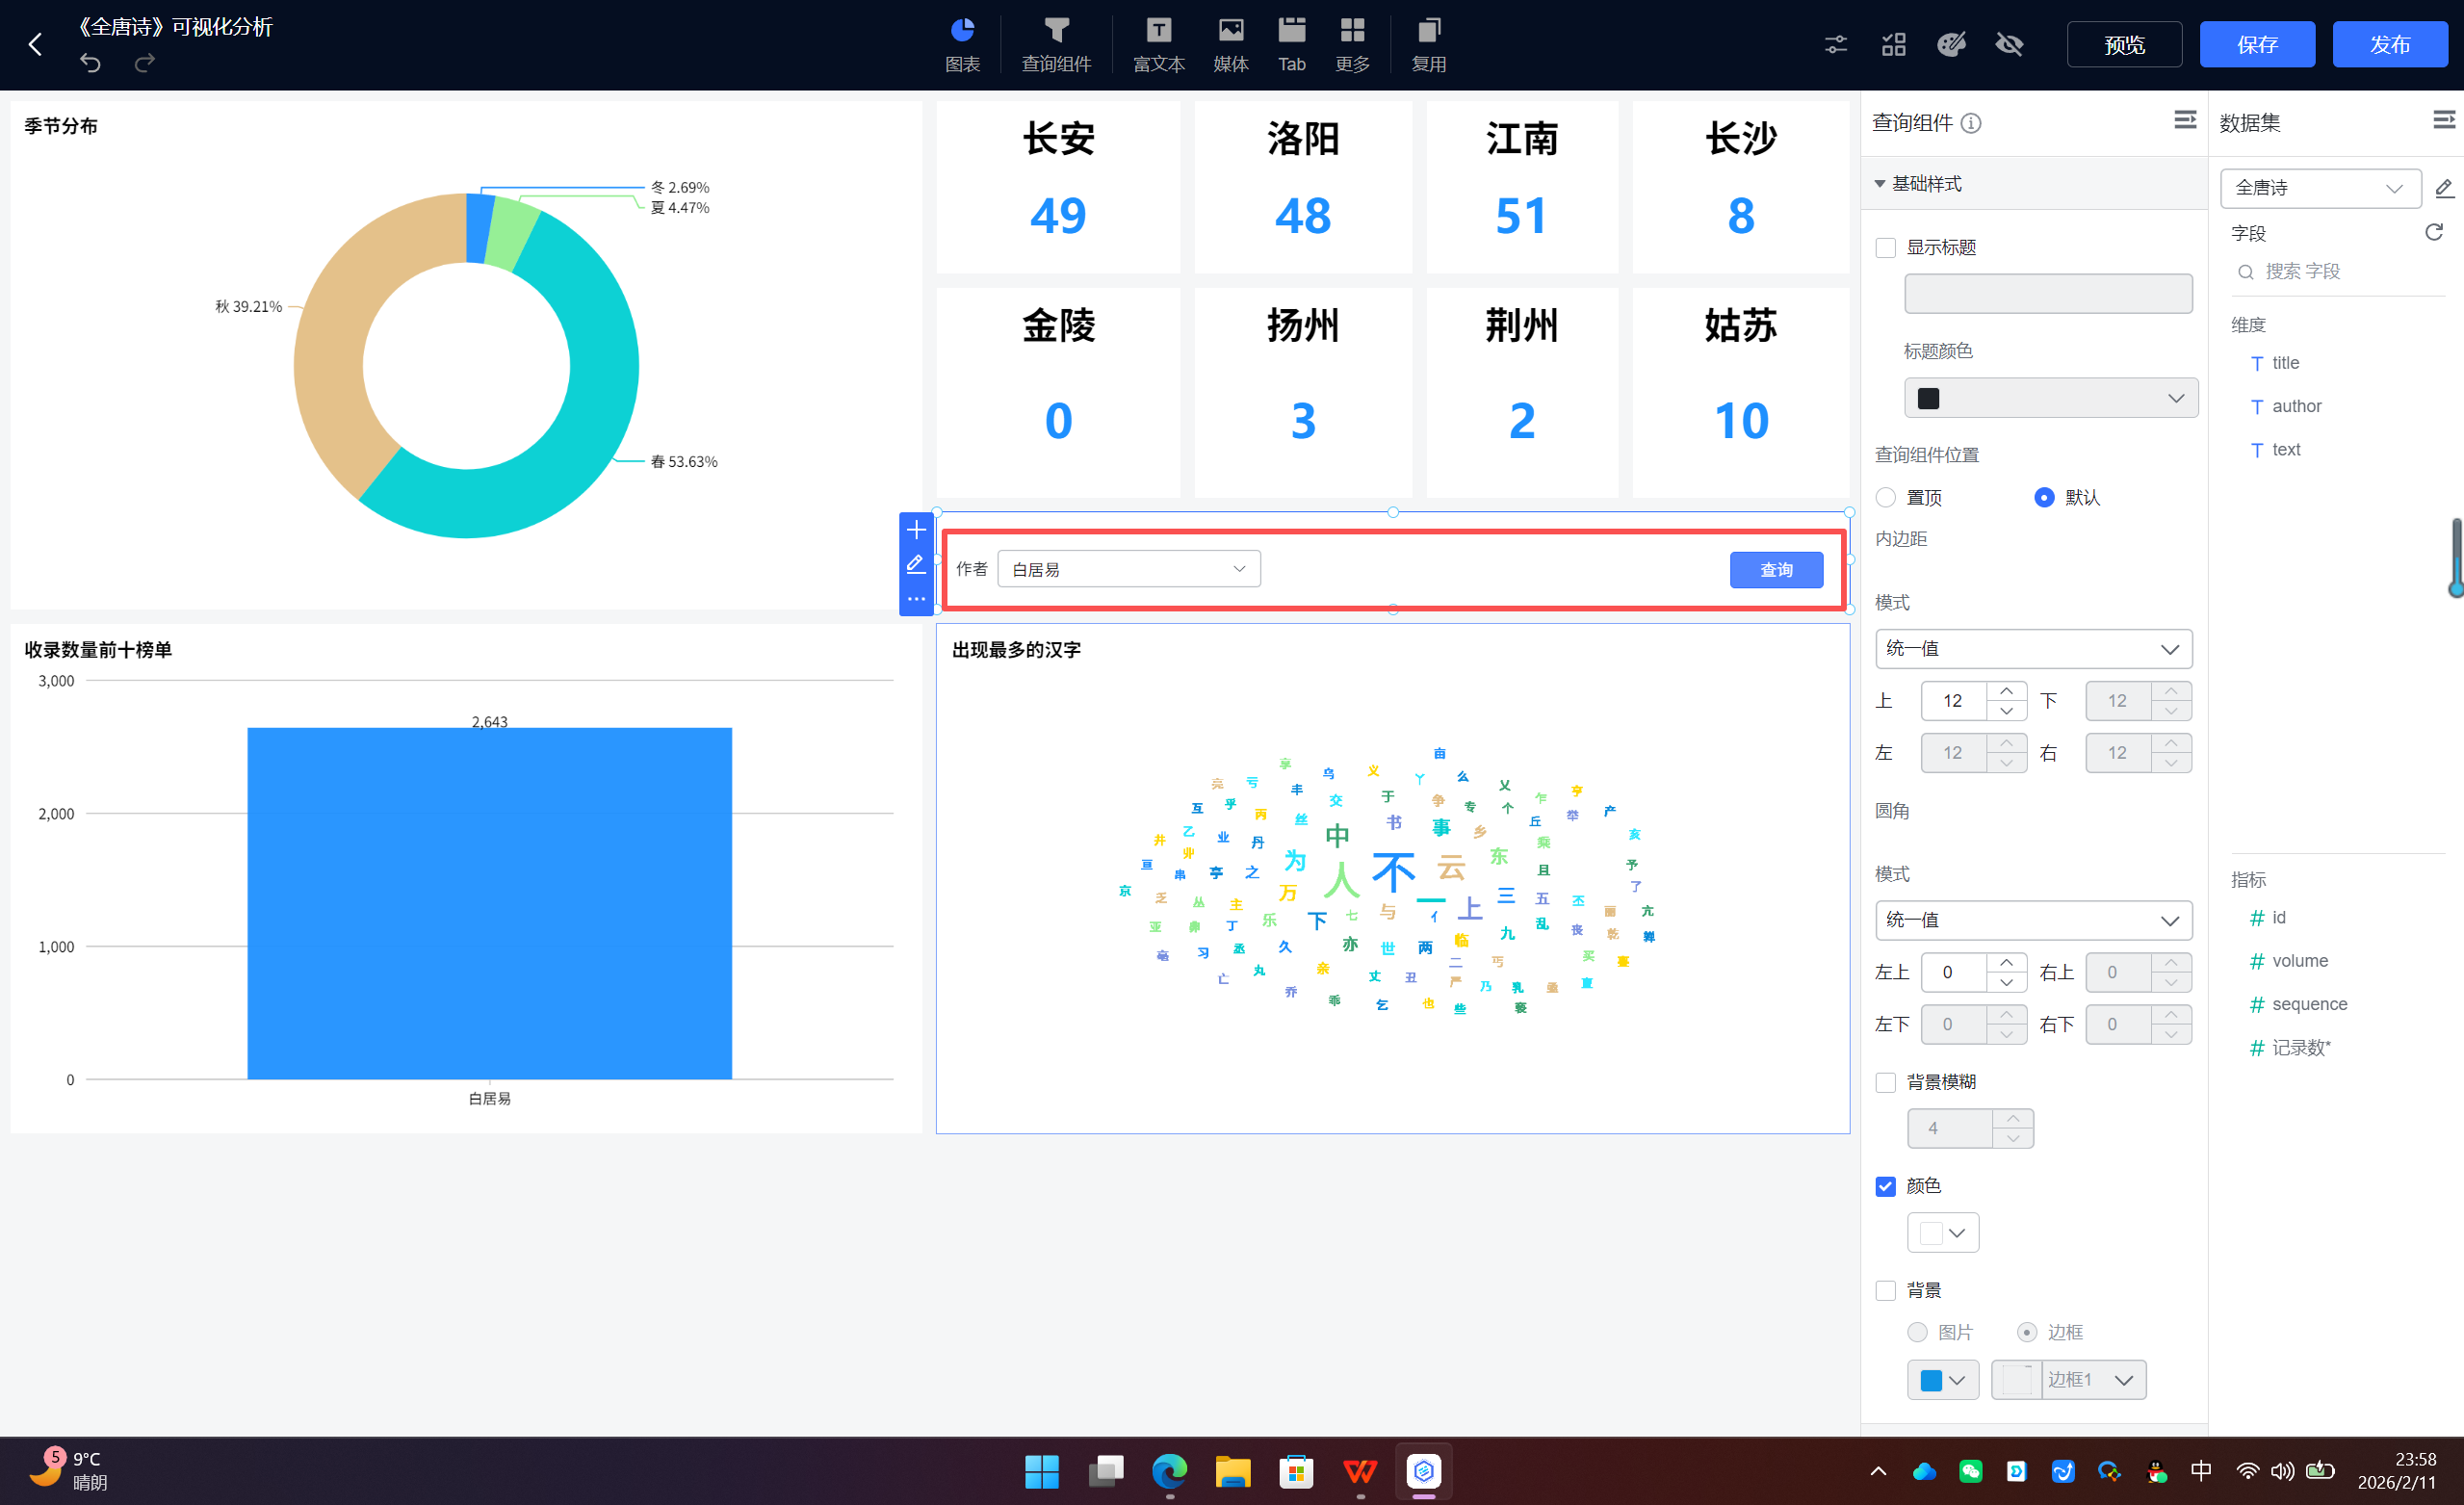Refresh the 字段 field list
This screenshot has width=2464, height=1505.
click(2434, 232)
